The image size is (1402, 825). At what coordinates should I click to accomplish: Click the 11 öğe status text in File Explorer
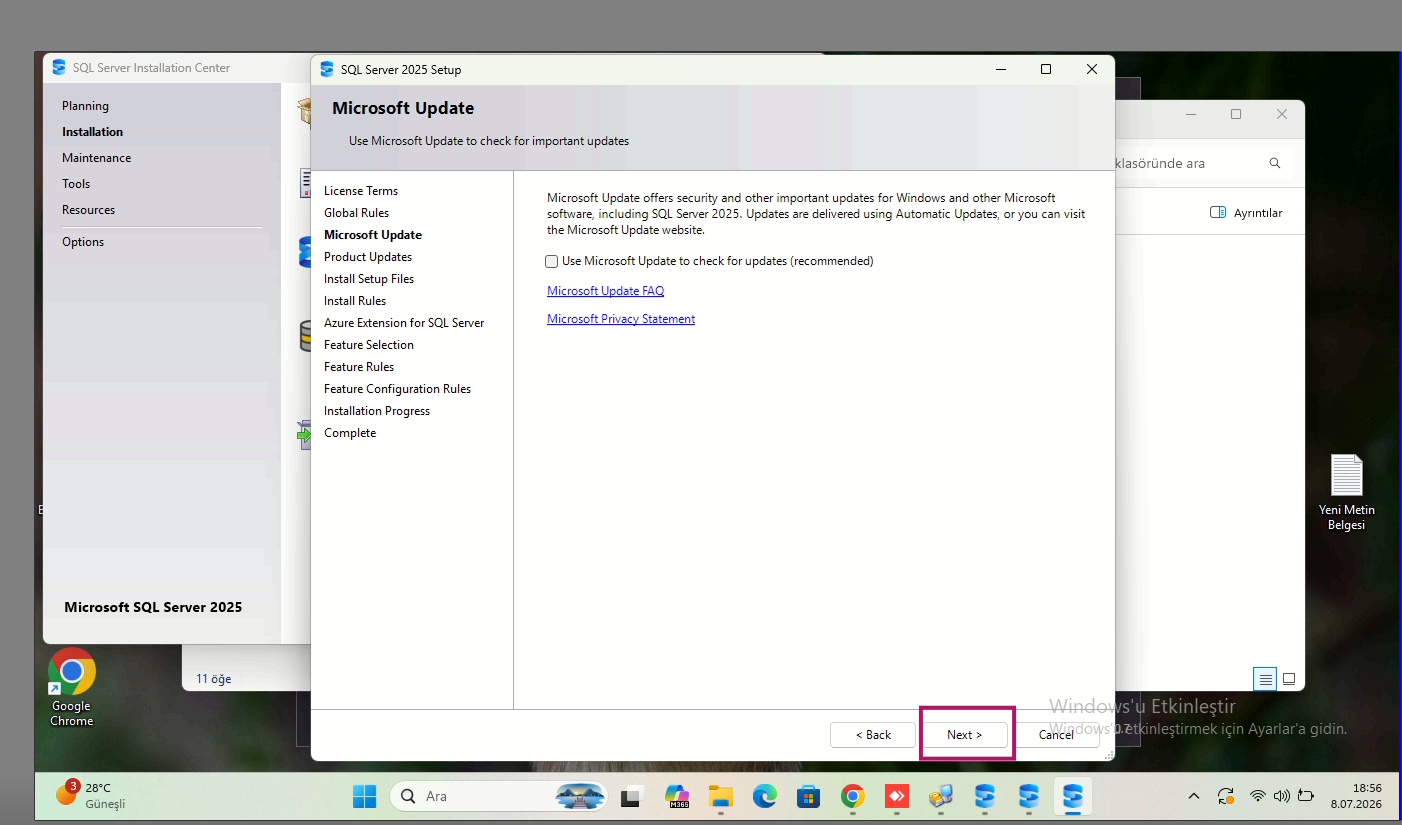213,679
